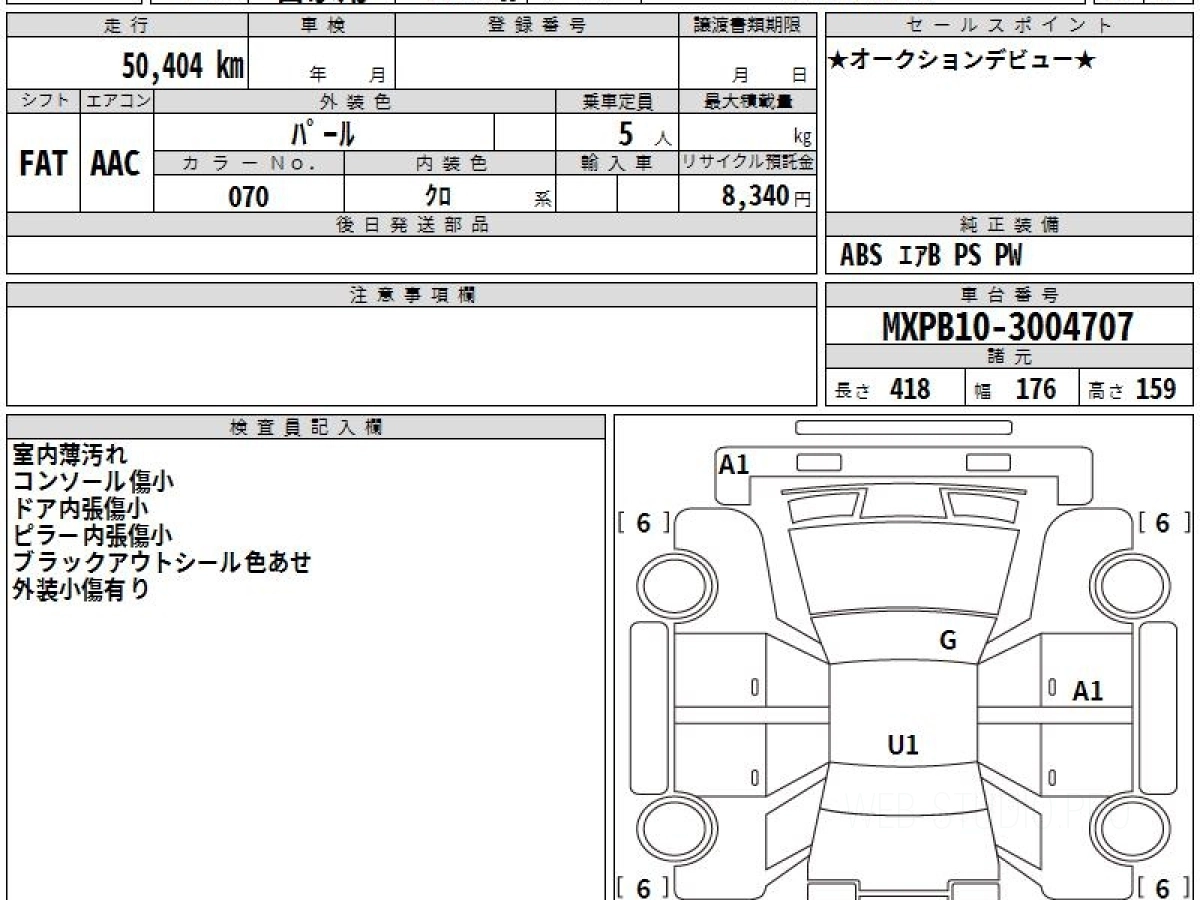The image size is (1200, 900).
Task: Click the 譲渡書類期限 header label
Action: [x=748, y=26]
